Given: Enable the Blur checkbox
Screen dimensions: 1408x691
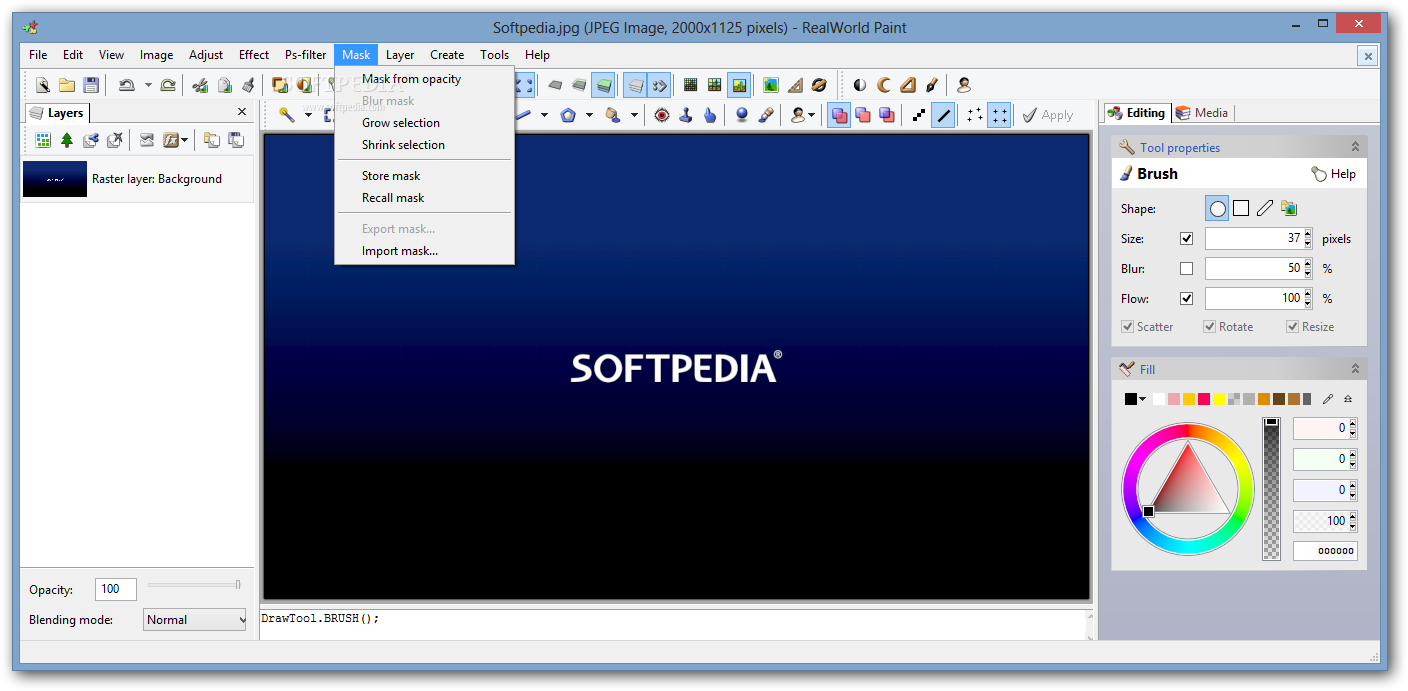Looking at the screenshot, I should [x=1187, y=268].
